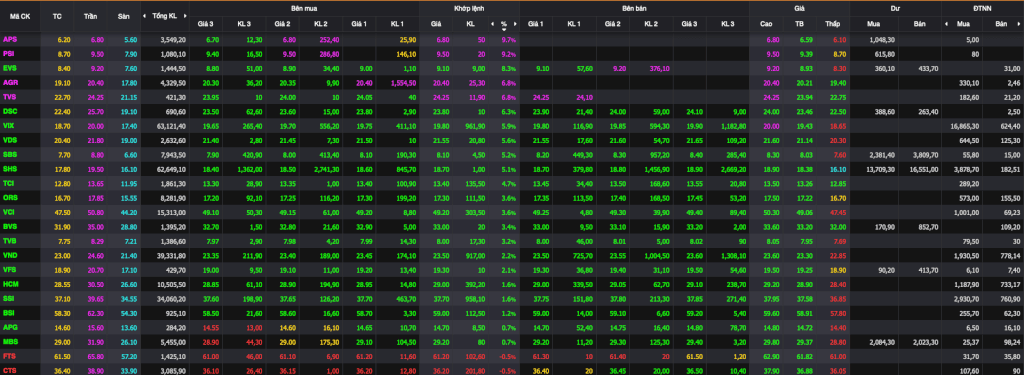
Task: Sort by the Sàn floor price header
Action: point(123,16)
